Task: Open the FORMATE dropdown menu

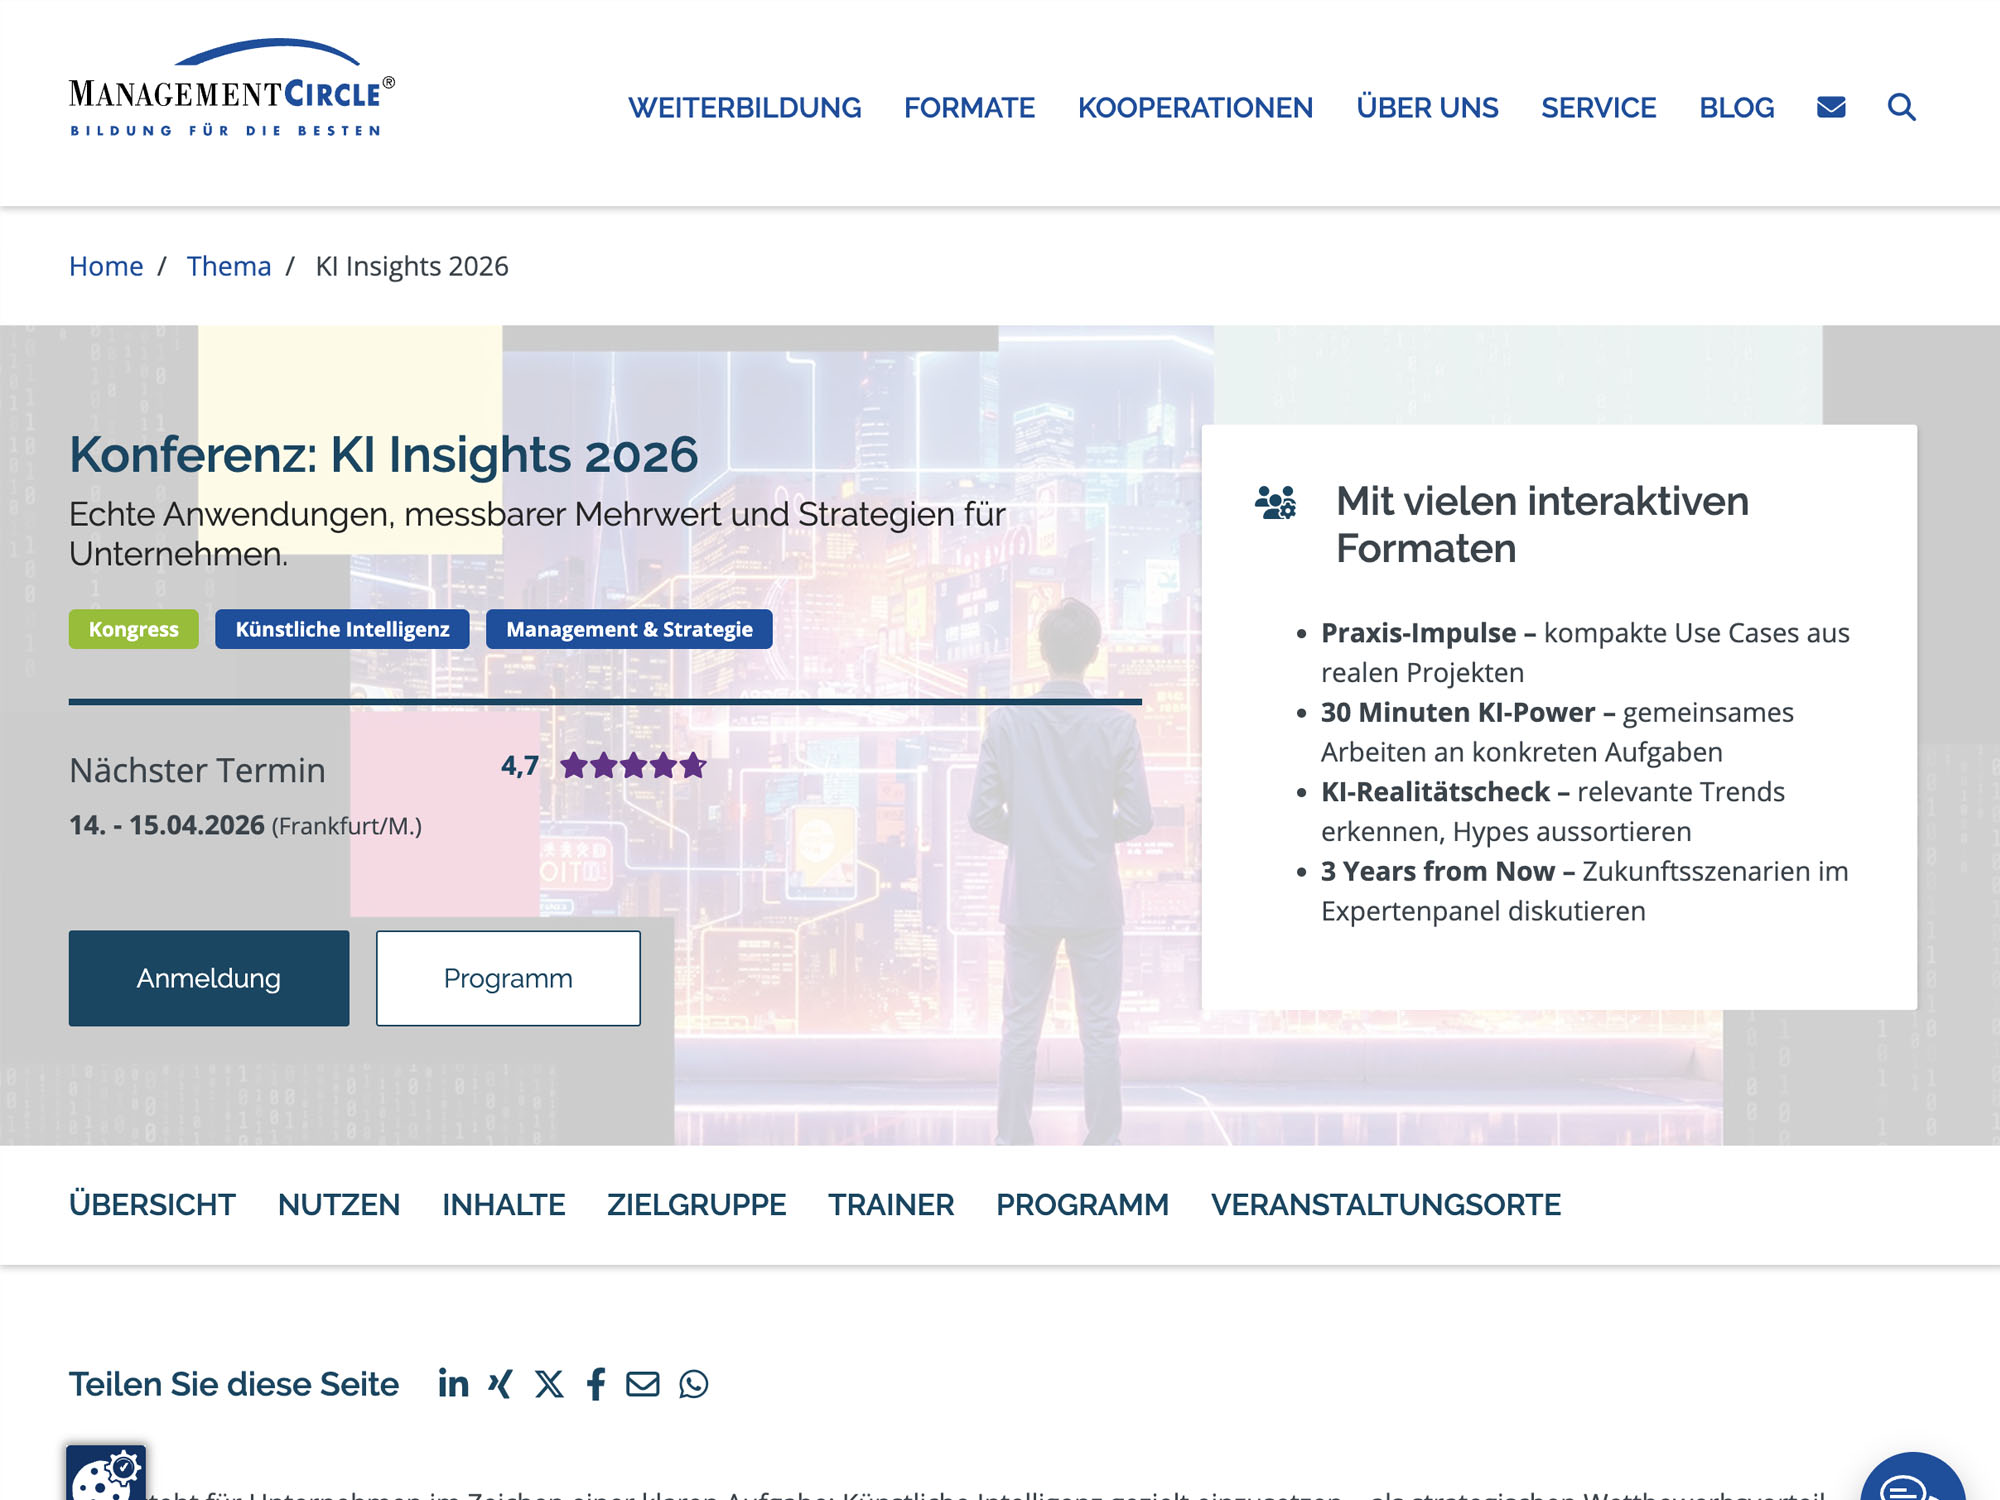Action: point(969,107)
